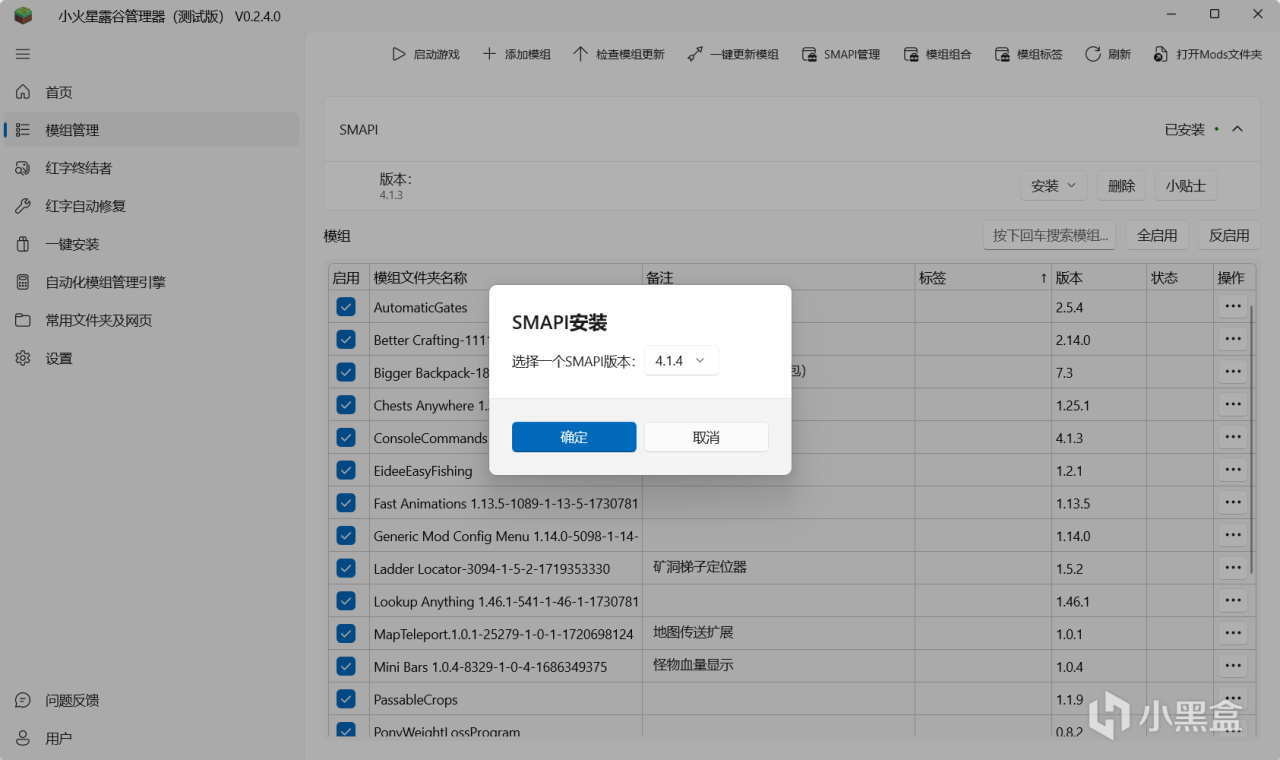This screenshot has width=1280, height=760.
Task: Sort by 模组文件夹名称 column header
Action: 505,277
